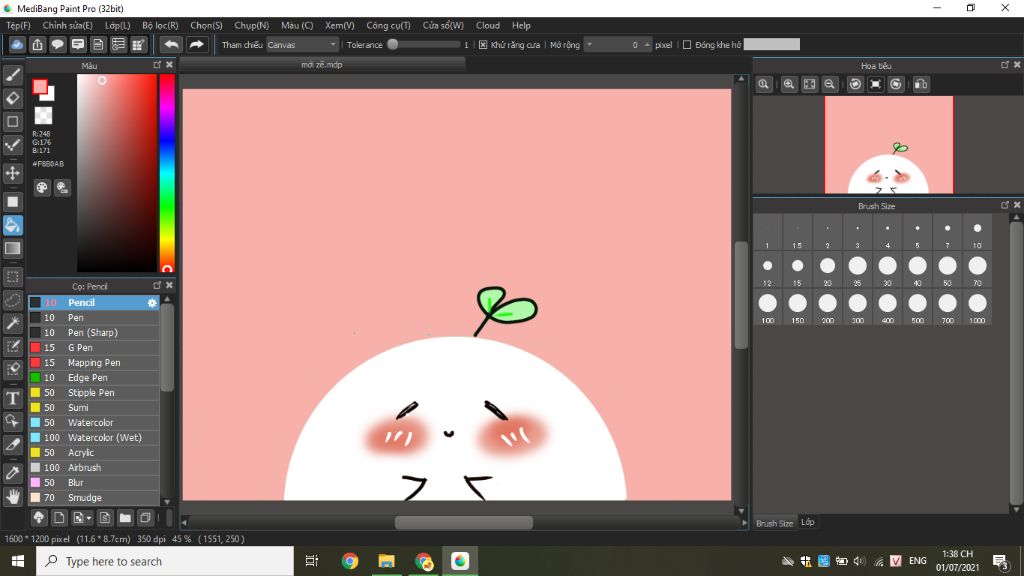The width and height of the screenshot is (1024, 576).
Task: Open Pencil brush settings gear
Action: (x=152, y=303)
